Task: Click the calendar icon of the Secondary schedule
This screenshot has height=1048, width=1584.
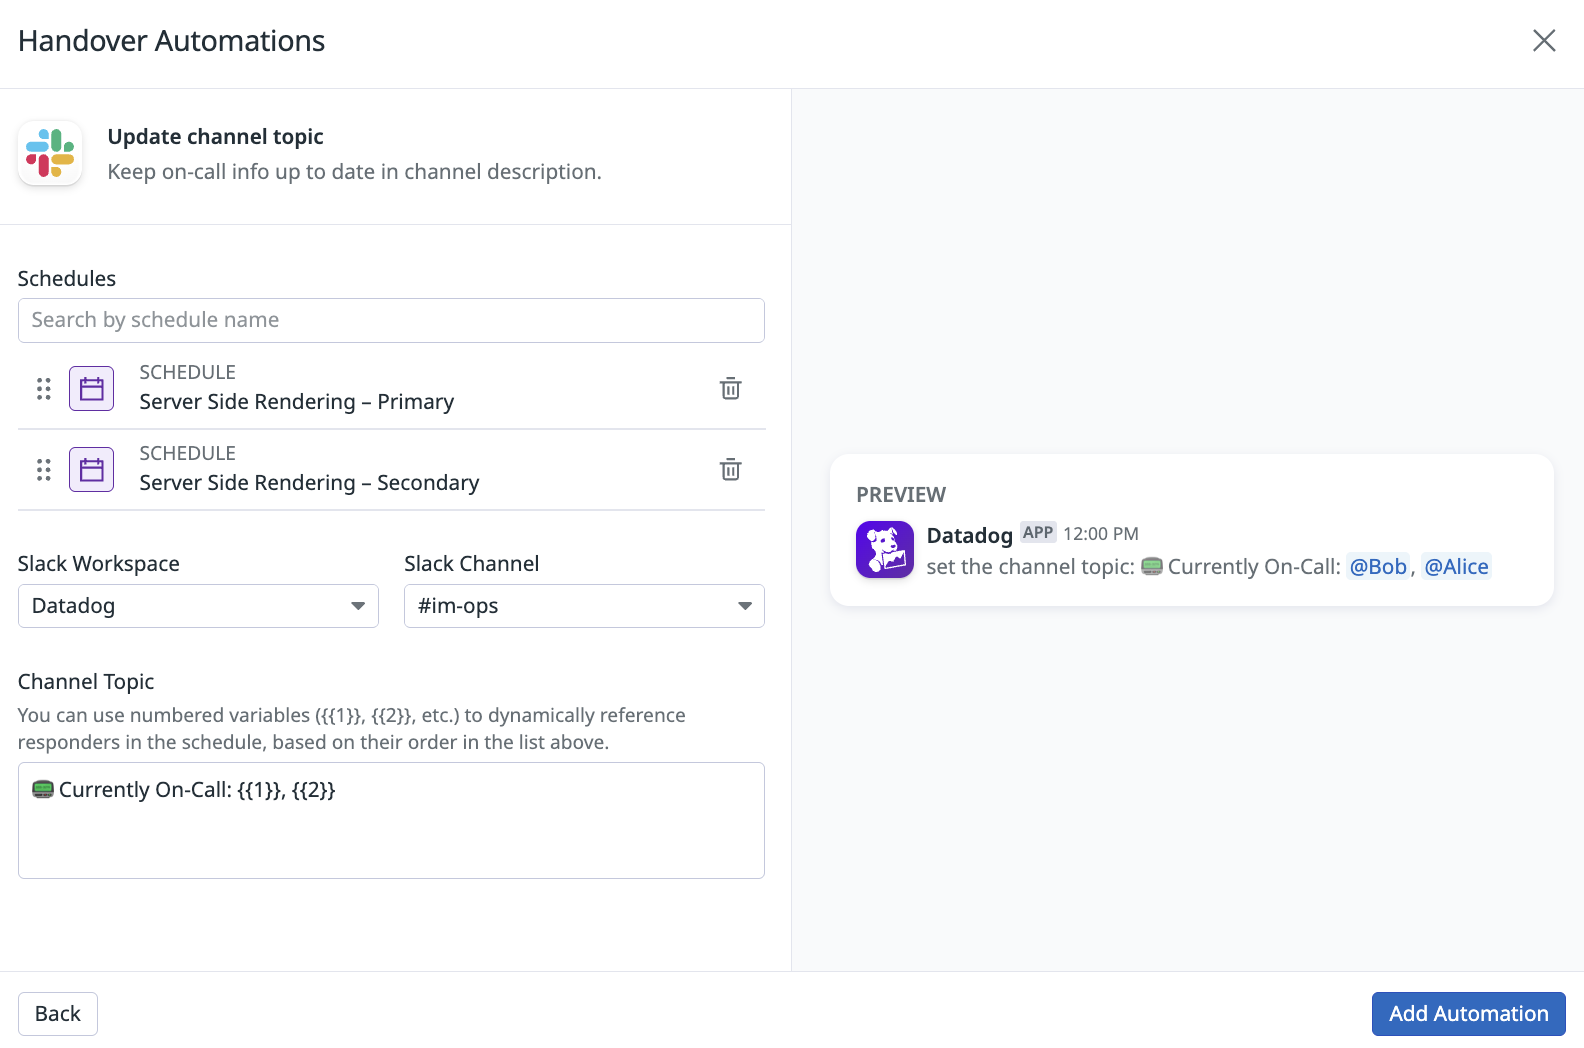Action: [x=91, y=469]
